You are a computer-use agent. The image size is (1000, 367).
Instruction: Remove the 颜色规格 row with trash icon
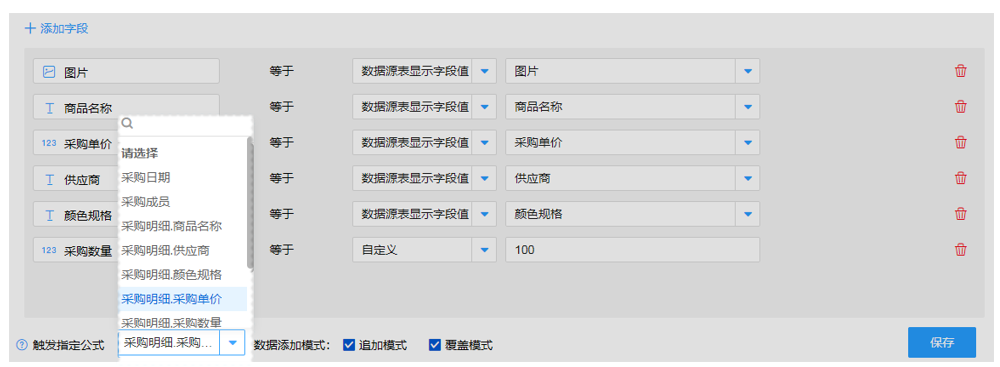point(960,214)
